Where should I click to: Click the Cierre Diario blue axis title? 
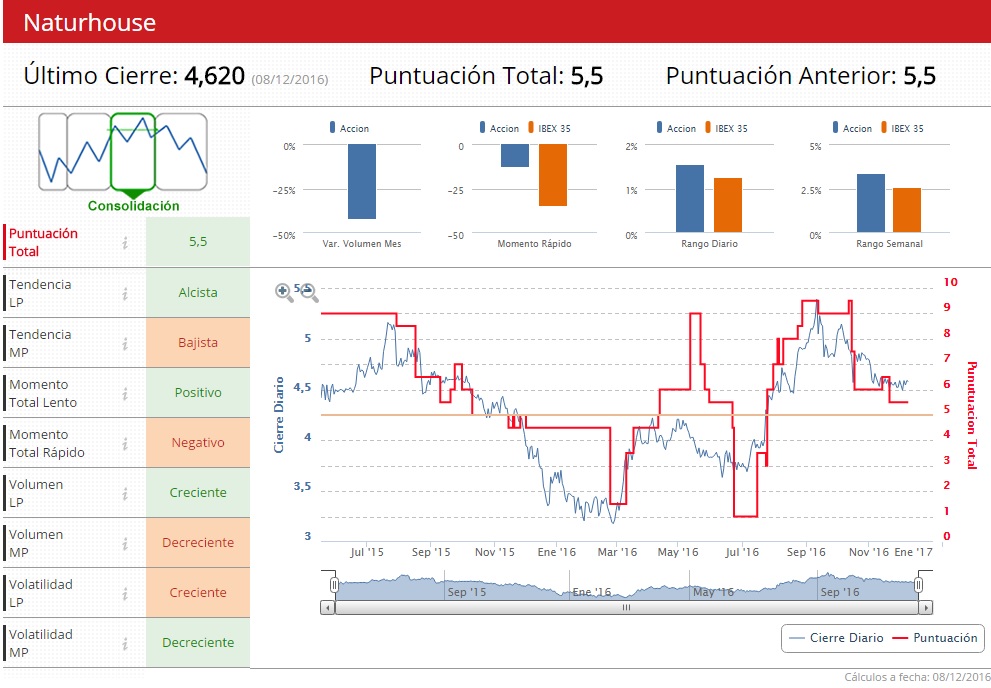pyautogui.click(x=279, y=415)
